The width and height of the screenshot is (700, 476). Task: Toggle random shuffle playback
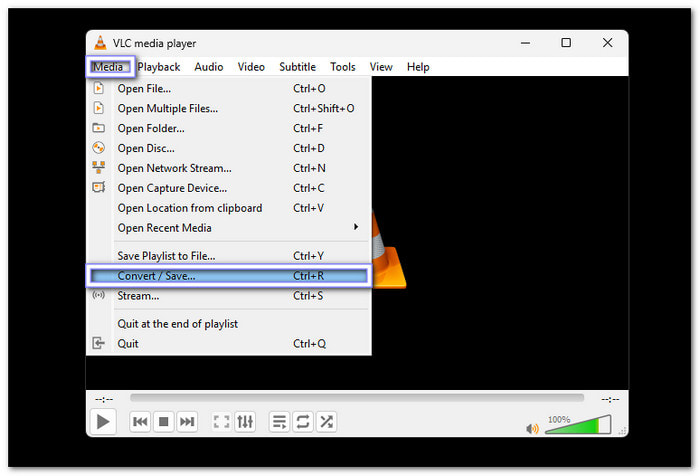point(326,422)
